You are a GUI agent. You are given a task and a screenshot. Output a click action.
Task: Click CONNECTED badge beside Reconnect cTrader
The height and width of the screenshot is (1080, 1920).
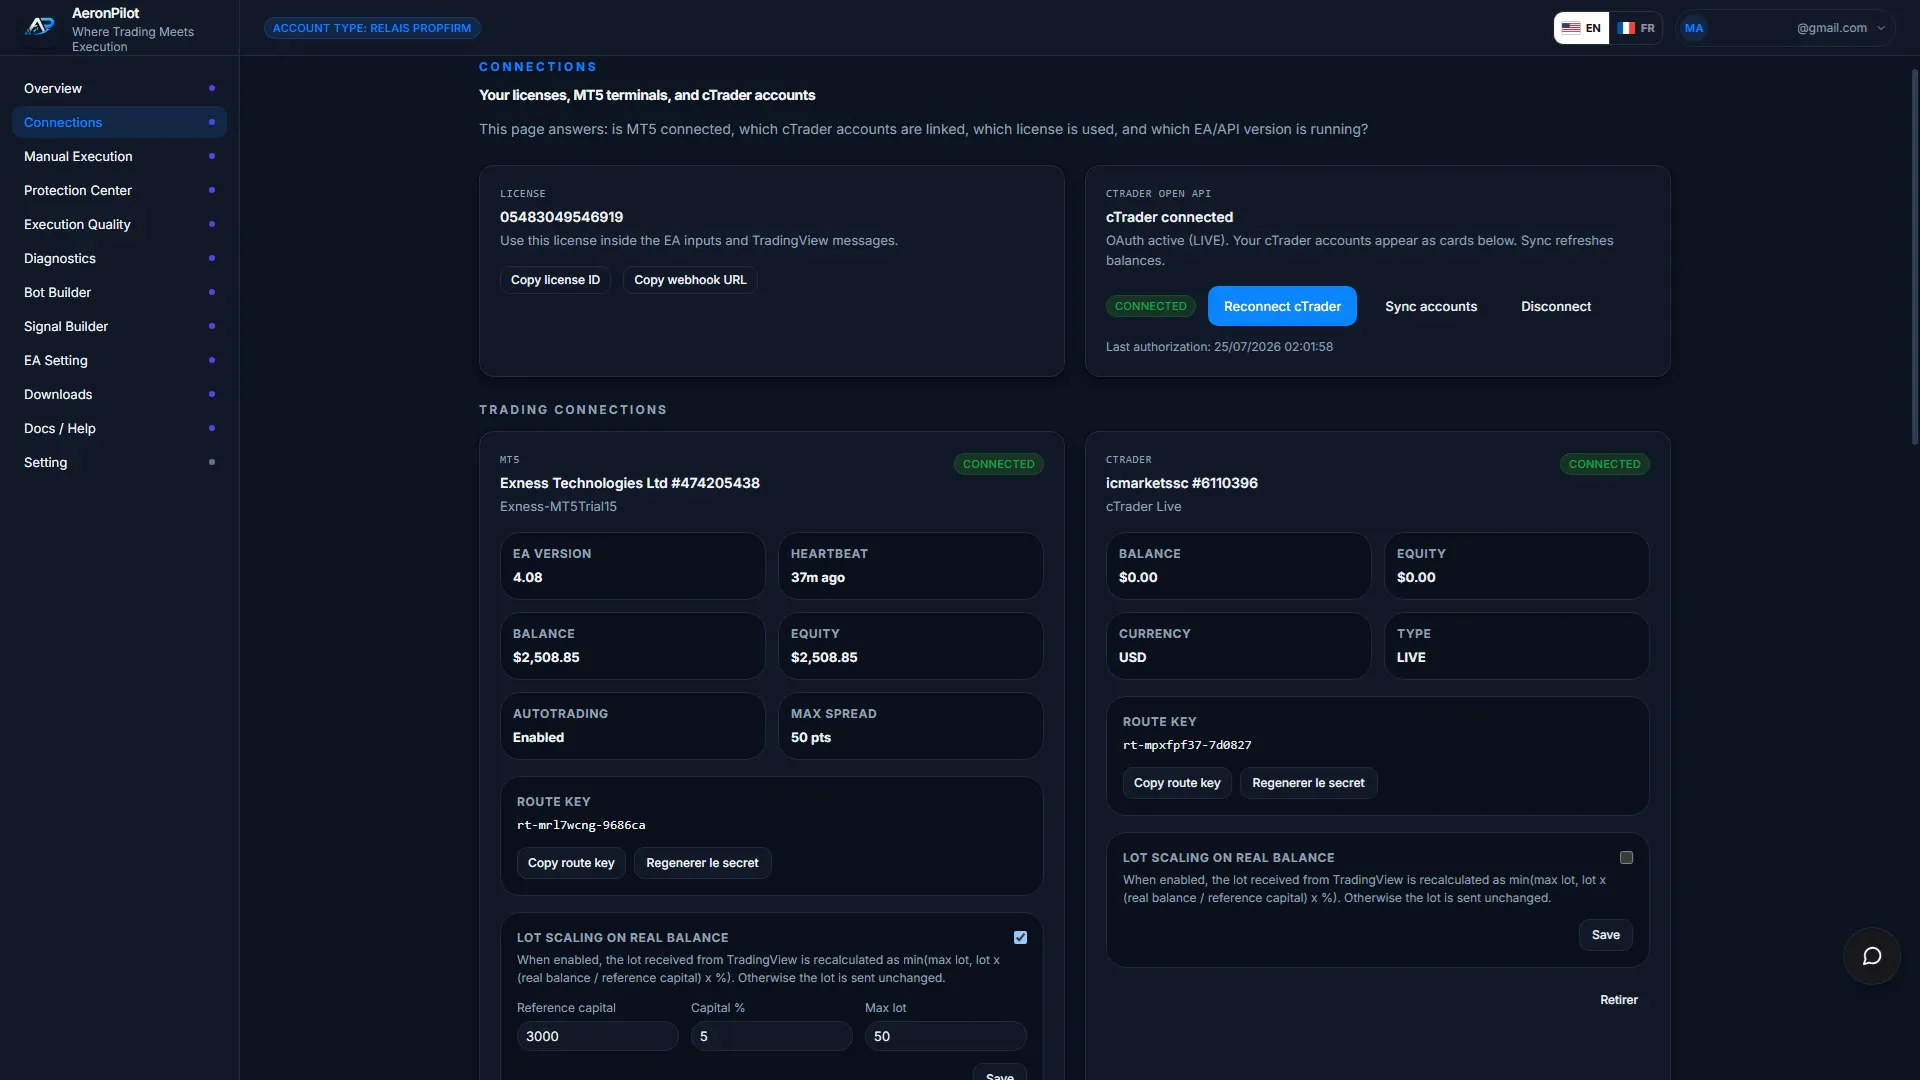click(1150, 306)
